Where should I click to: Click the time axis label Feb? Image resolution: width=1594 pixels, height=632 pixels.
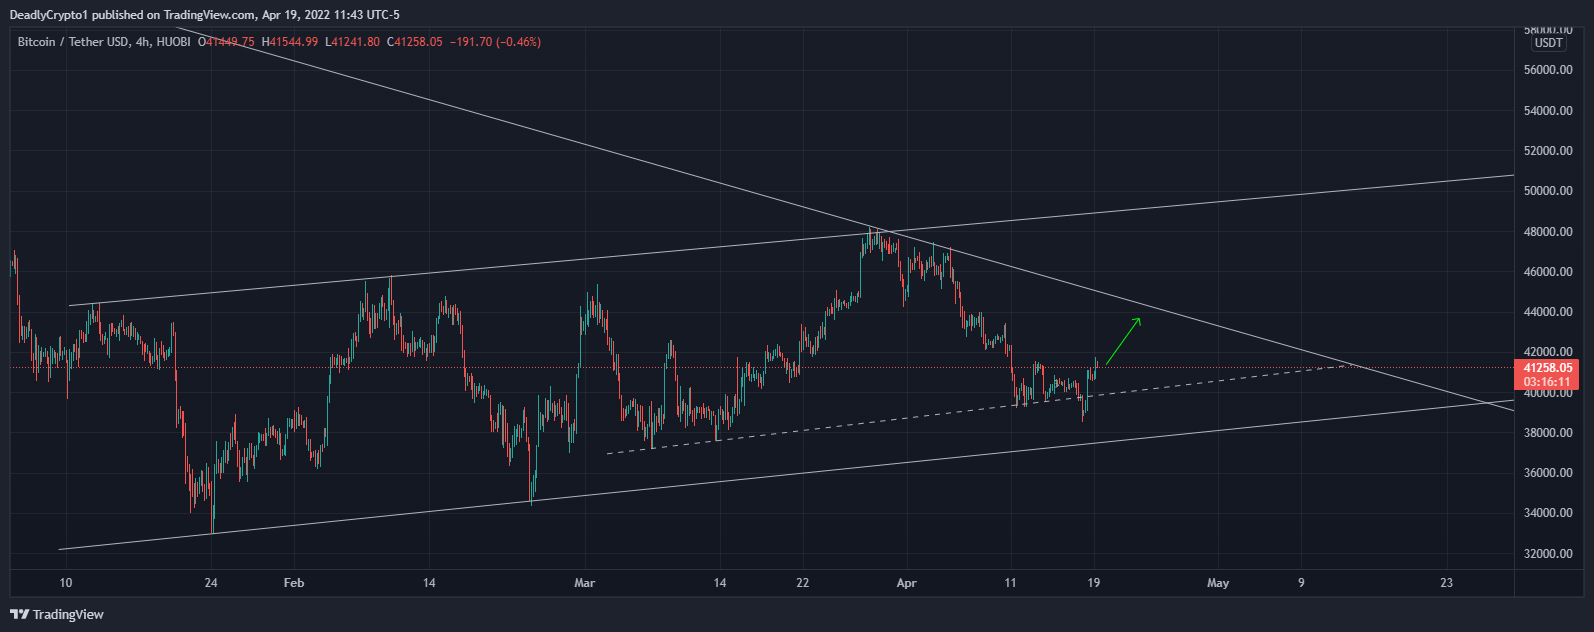click(x=293, y=583)
